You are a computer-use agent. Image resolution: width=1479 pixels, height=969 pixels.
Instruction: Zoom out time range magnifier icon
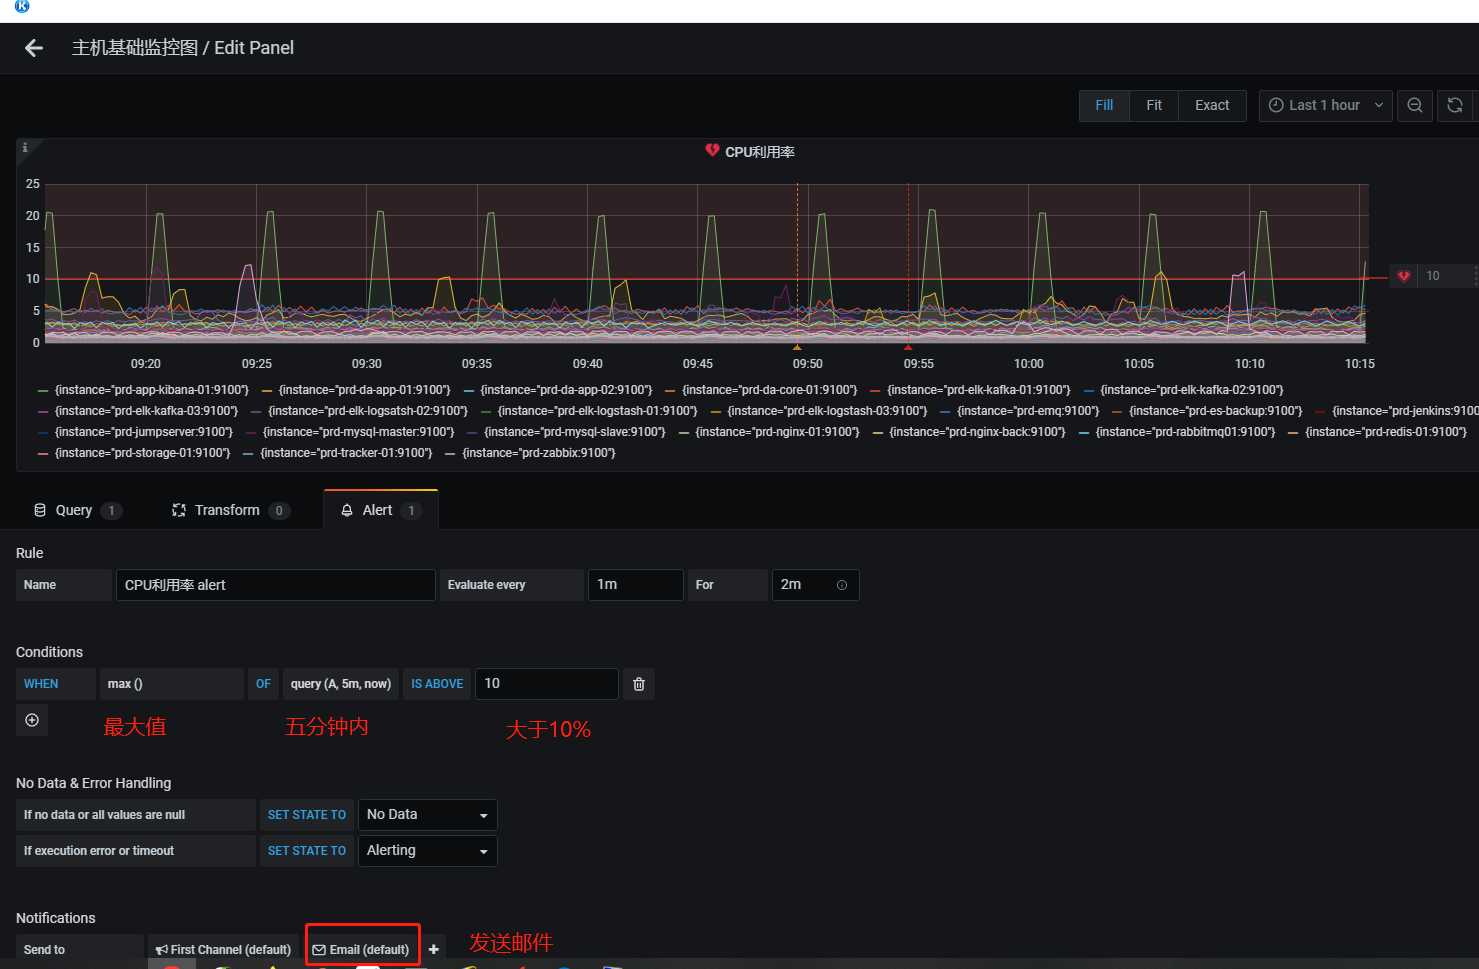(x=1415, y=105)
